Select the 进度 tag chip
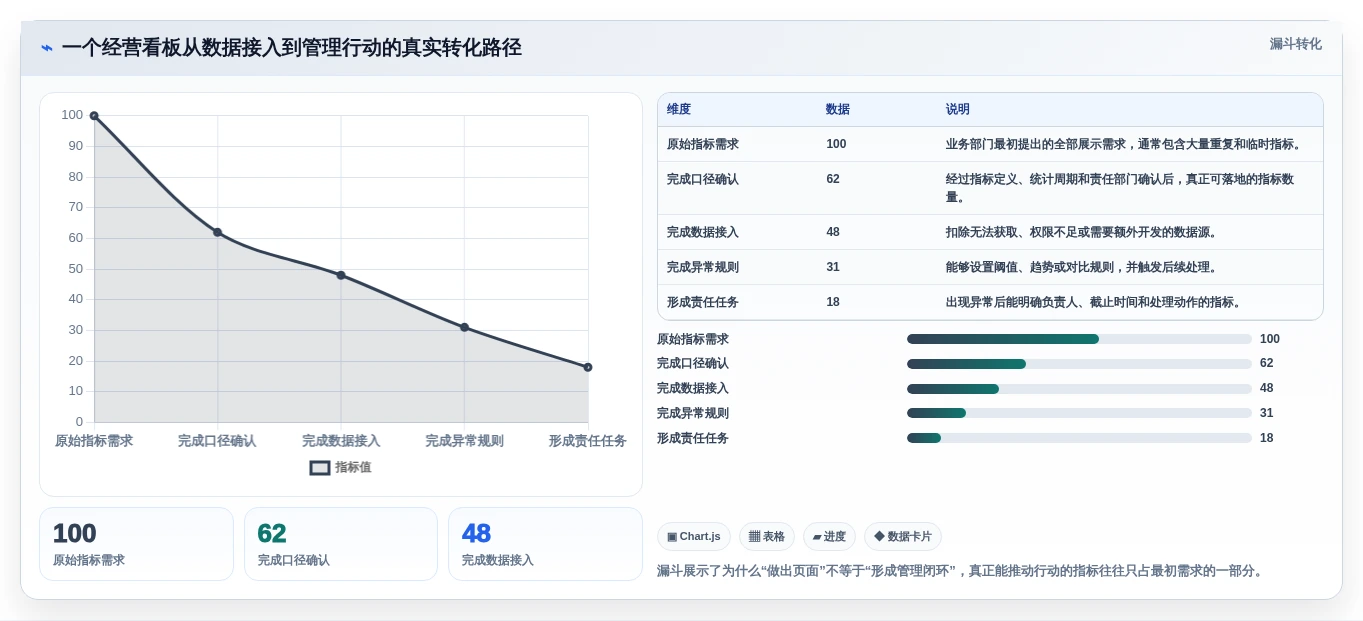This screenshot has height=621, width=1363. (829, 537)
